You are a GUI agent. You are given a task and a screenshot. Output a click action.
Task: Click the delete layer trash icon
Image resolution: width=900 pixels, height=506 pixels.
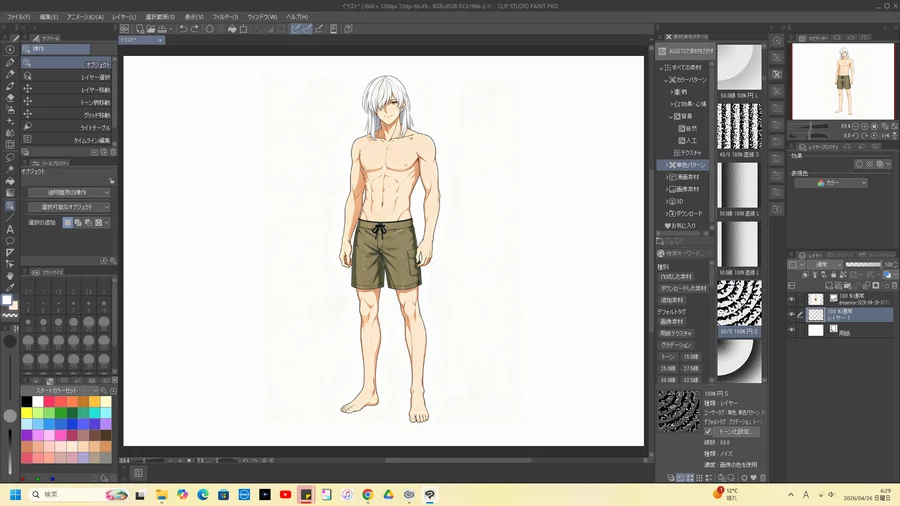(x=895, y=285)
